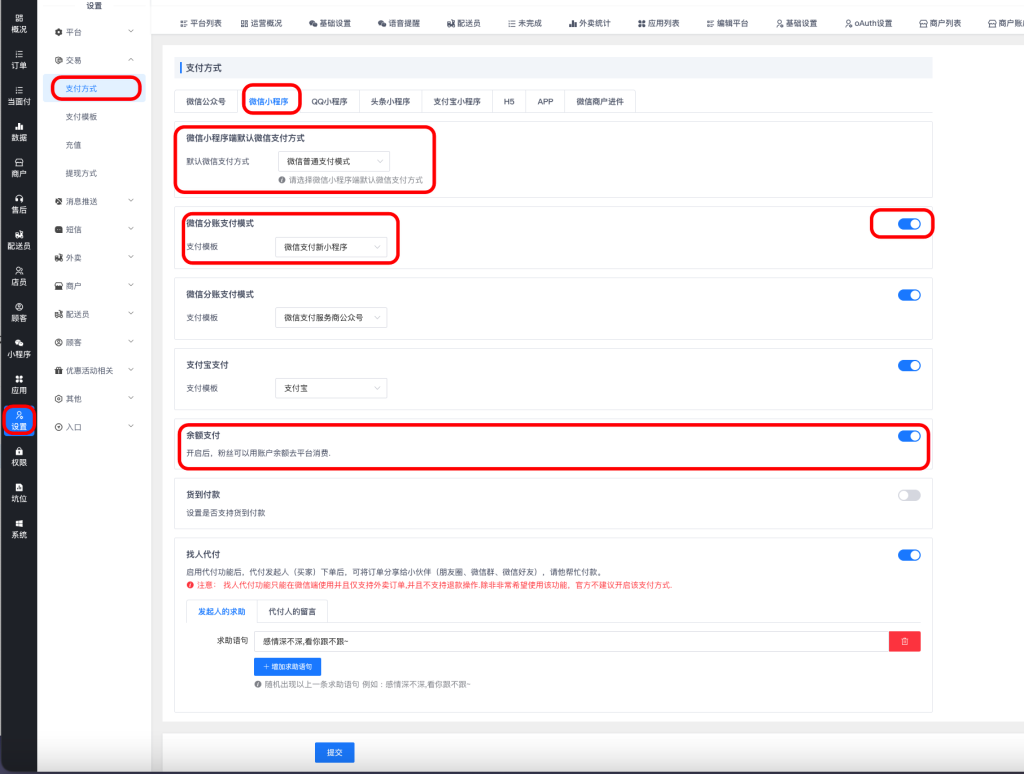Open the 系统 system sidebar icon

click(x=19, y=528)
